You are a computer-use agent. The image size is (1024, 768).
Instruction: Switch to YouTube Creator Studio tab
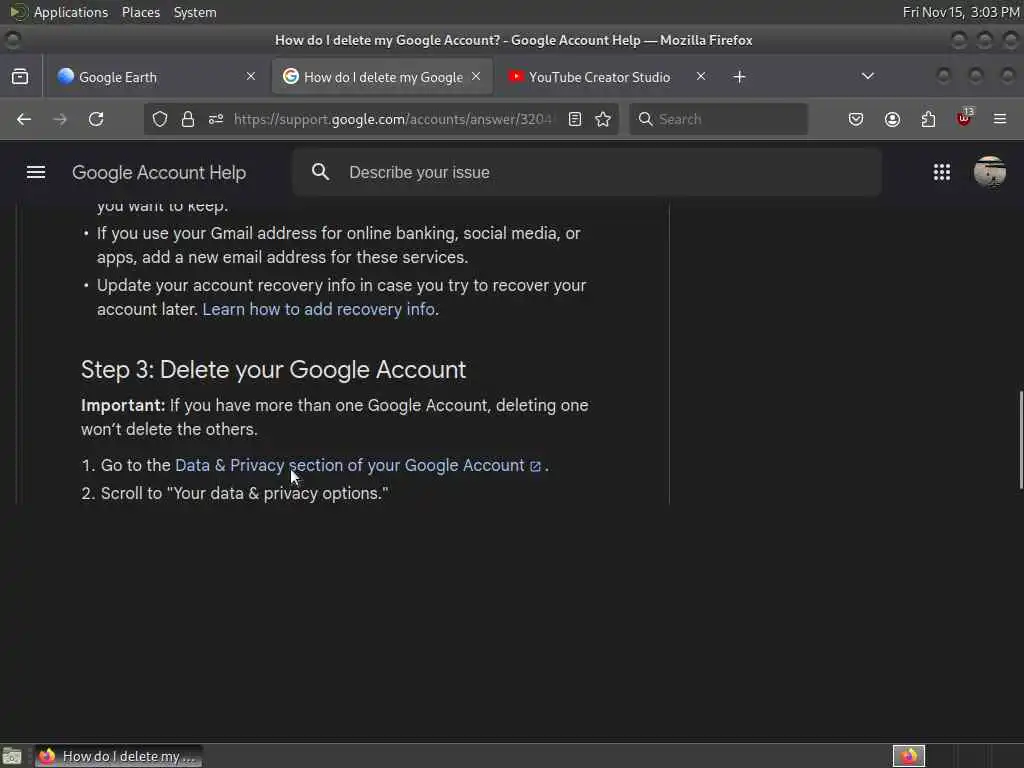click(x=606, y=77)
